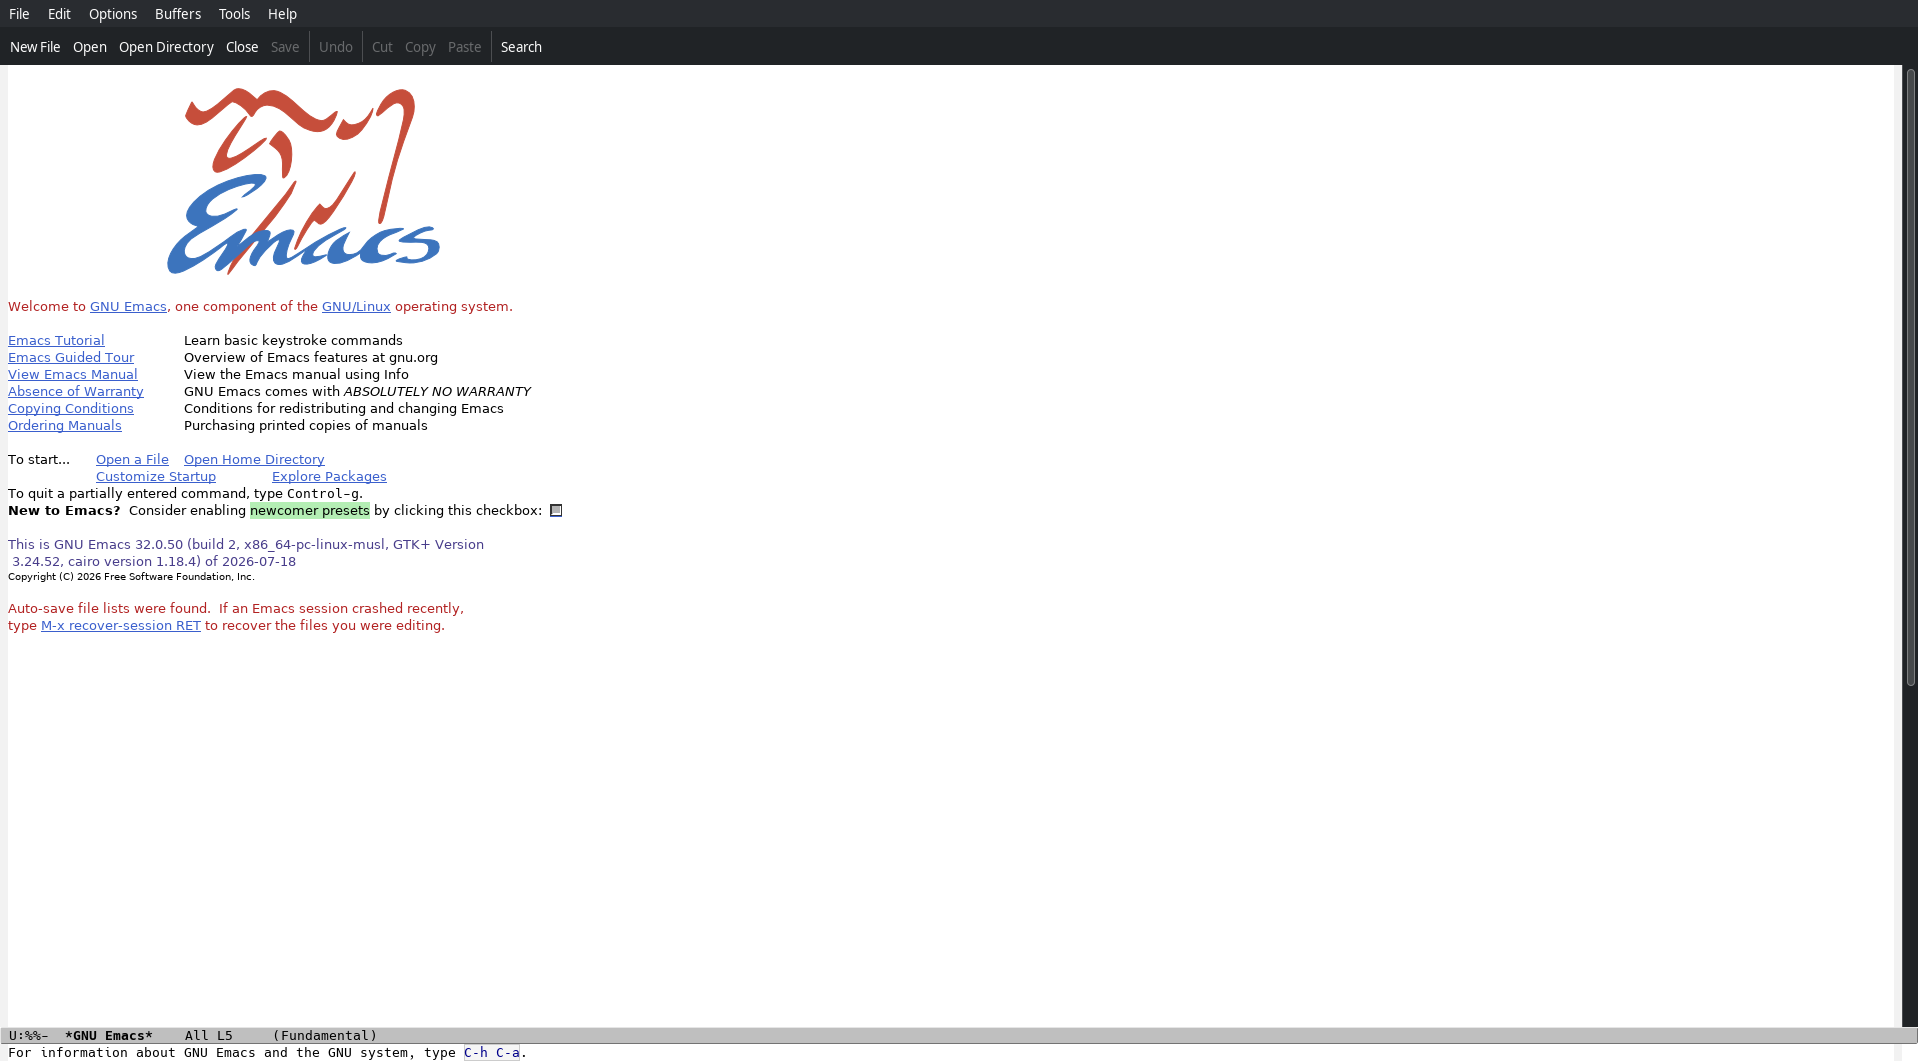
Task: Open the Absence of Warranty link
Action: pos(76,392)
